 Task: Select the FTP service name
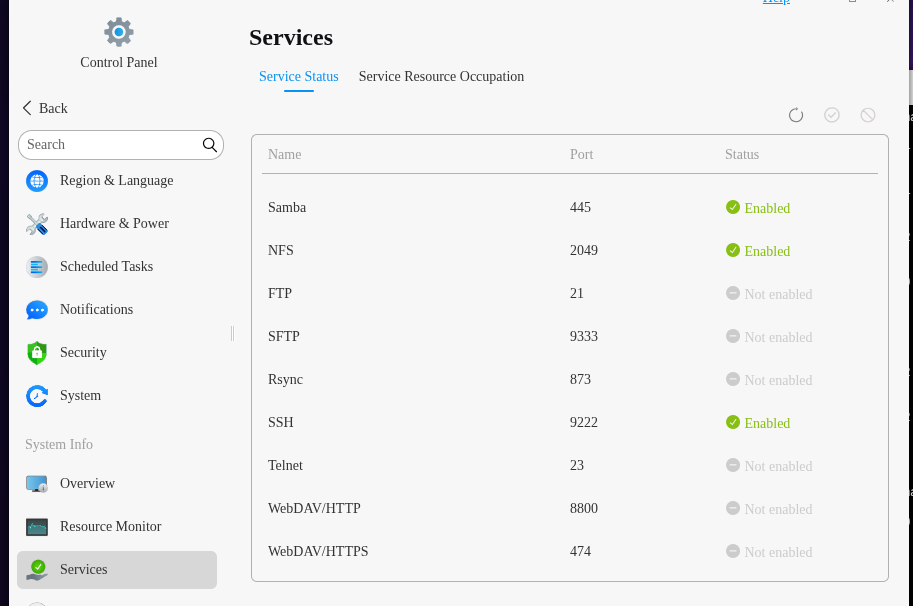279,293
